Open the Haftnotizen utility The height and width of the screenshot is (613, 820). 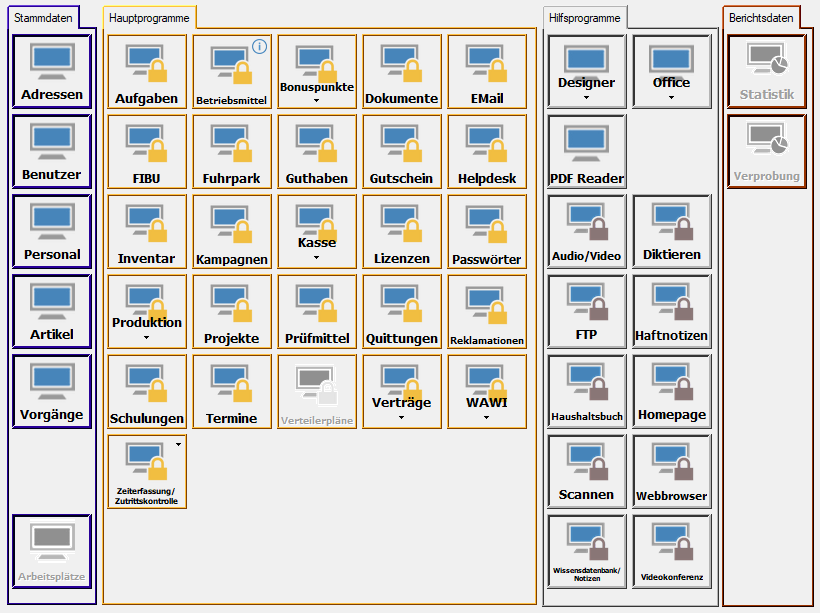coord(672,312)
